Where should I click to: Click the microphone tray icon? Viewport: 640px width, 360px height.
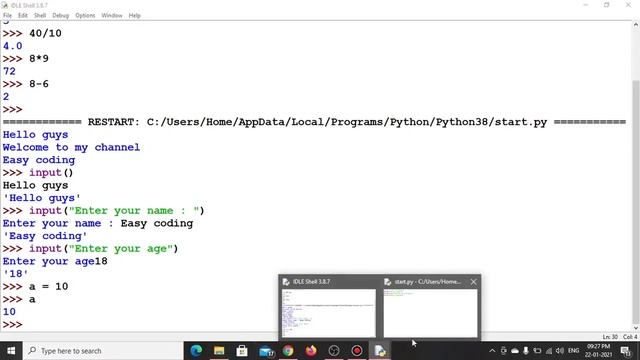tap(526, 351)
